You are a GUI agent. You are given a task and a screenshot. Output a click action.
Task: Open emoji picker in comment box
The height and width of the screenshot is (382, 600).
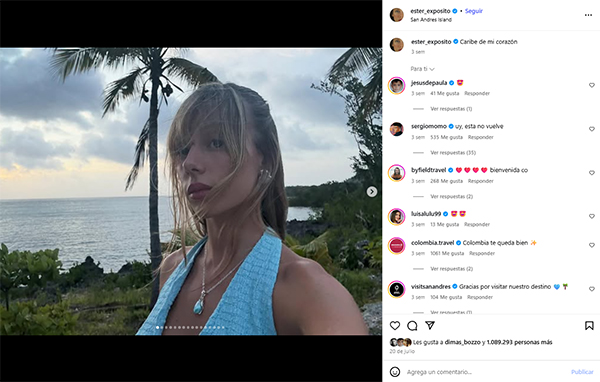pos(395,372)
